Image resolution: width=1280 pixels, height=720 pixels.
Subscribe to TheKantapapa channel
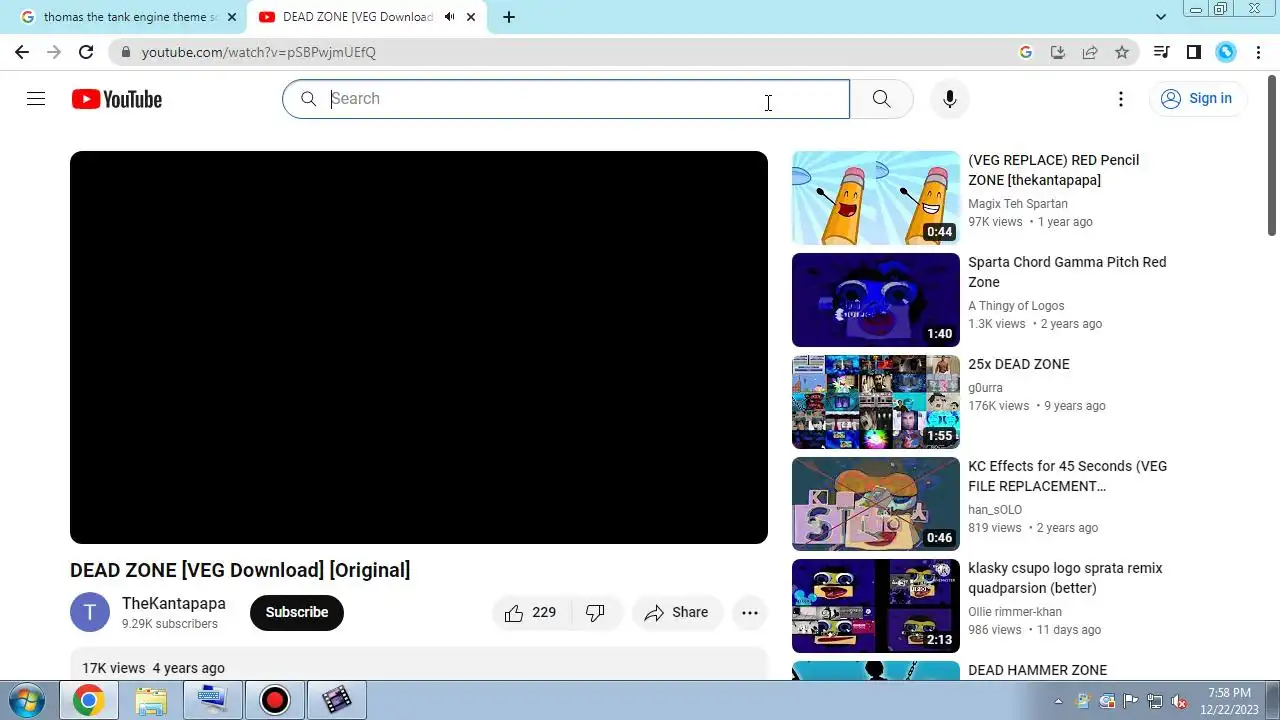pos(297,612)
